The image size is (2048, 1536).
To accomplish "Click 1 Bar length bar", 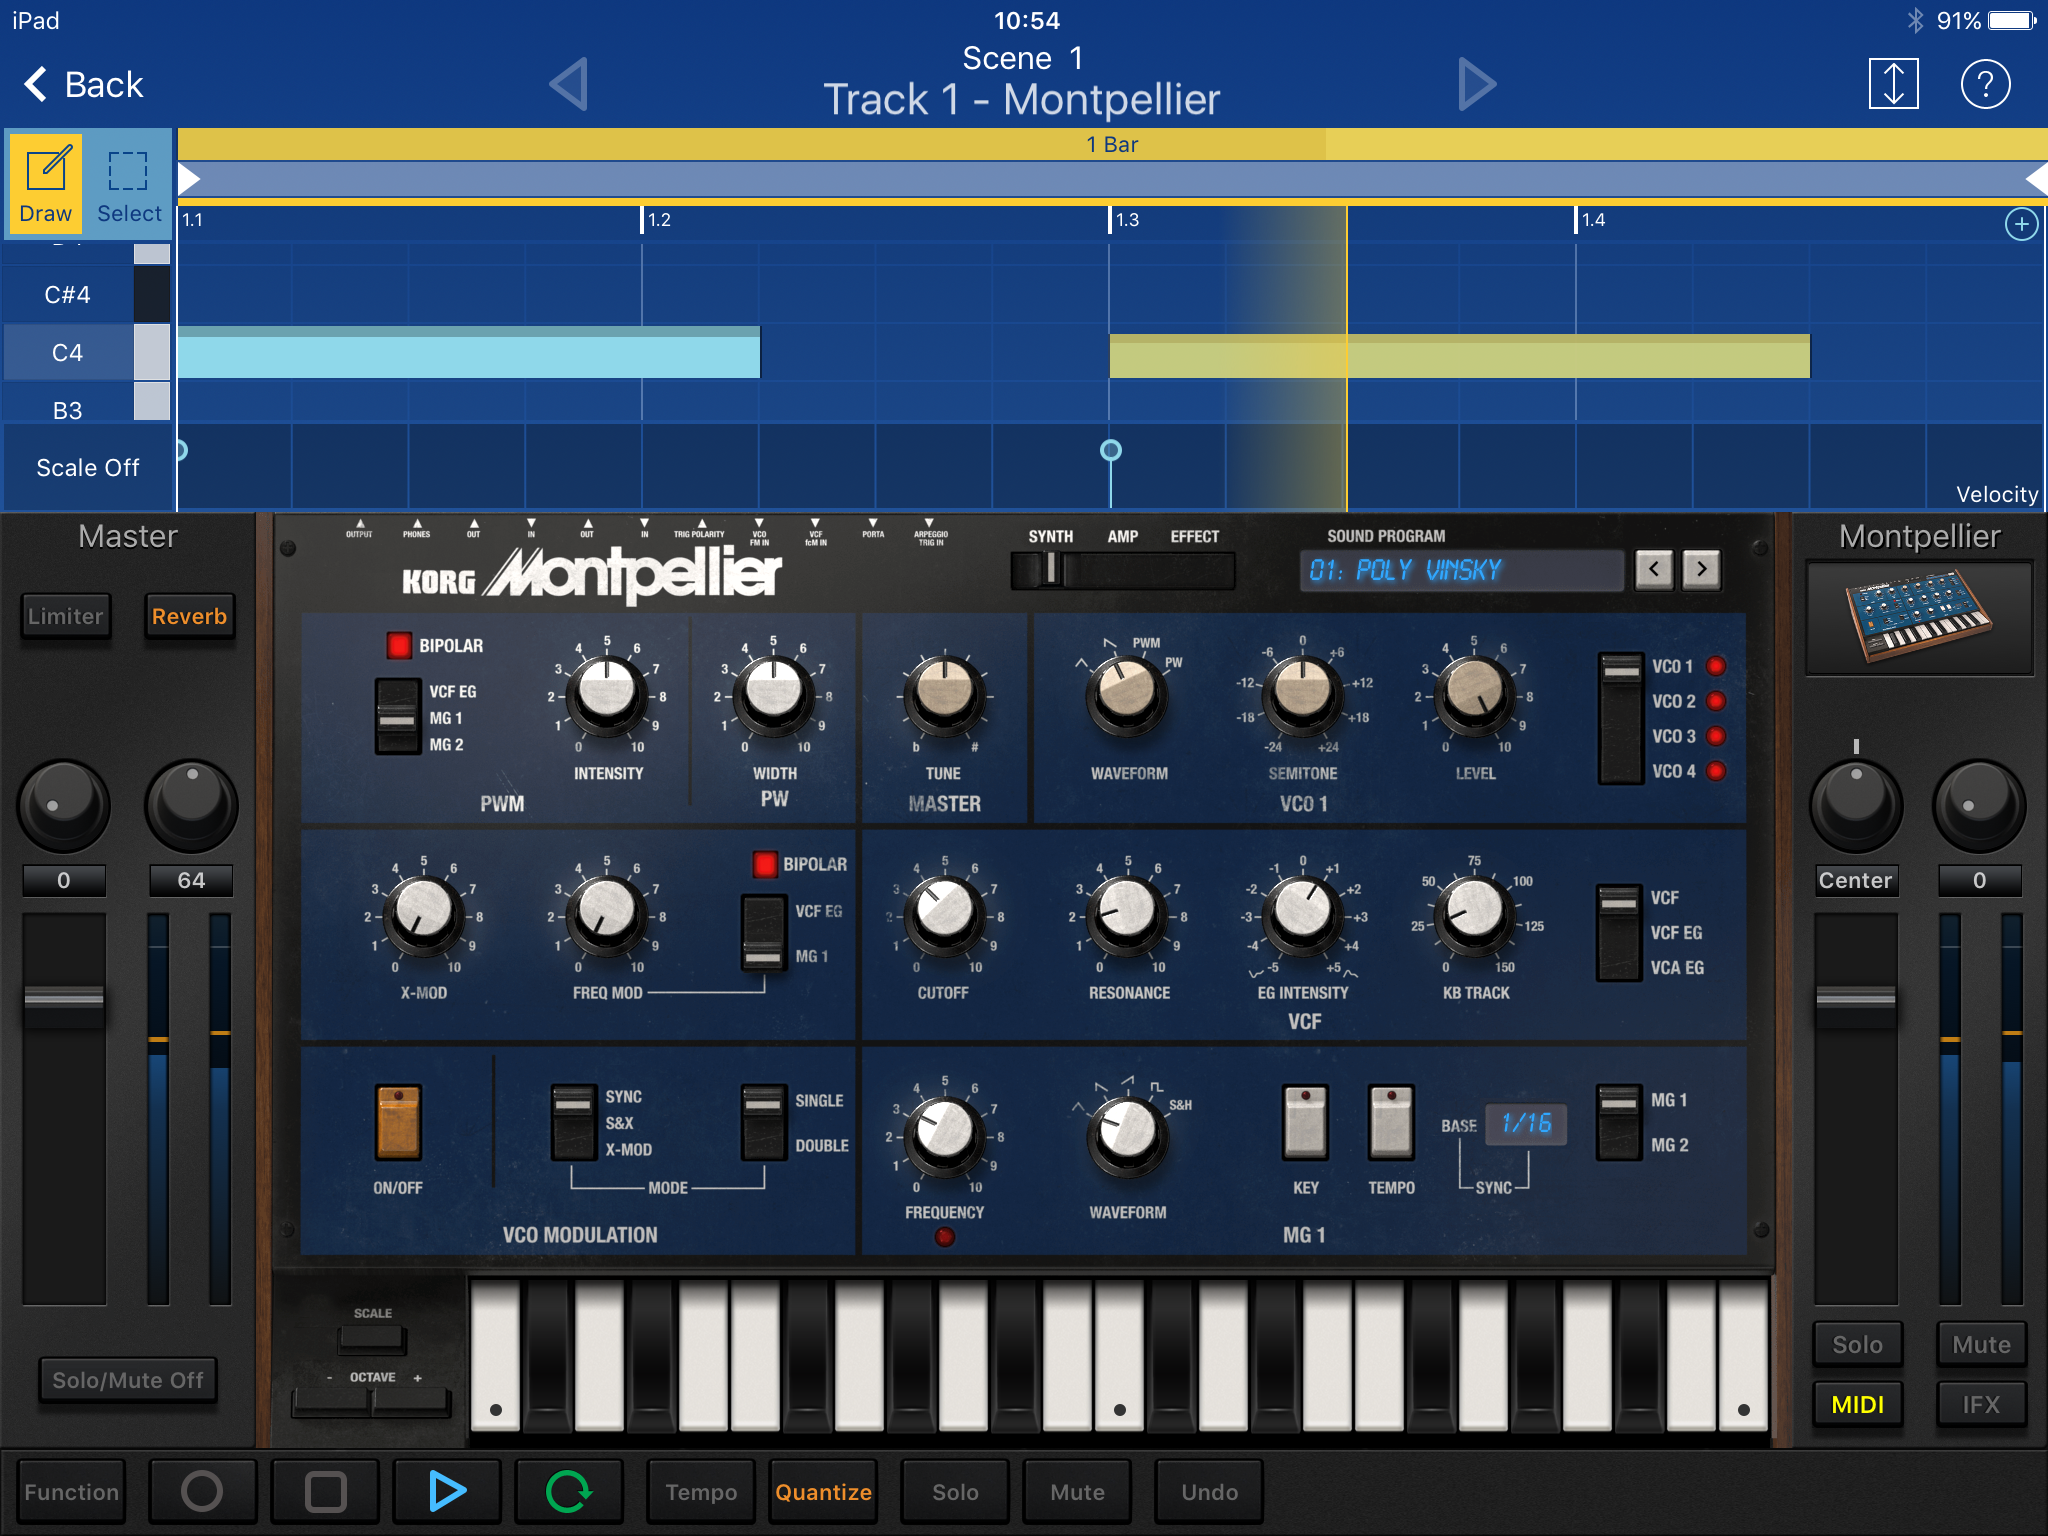I will click(1112, 144).
